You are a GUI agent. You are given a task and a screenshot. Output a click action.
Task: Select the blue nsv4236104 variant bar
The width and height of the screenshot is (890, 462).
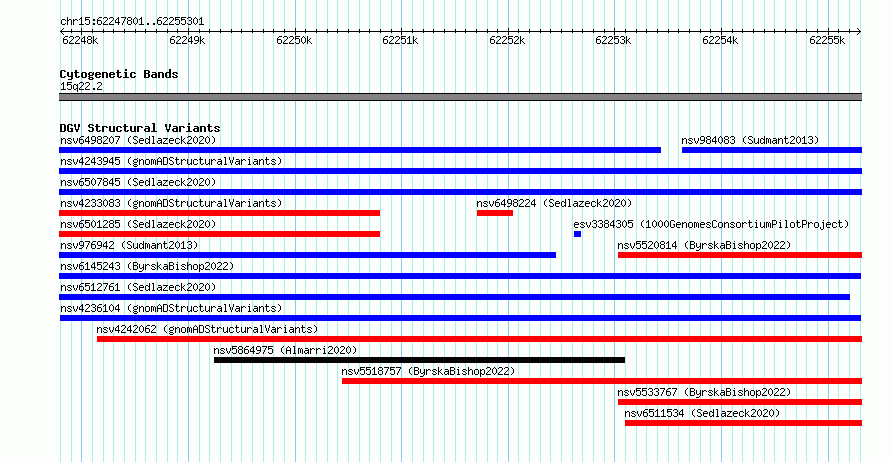(460, 318)
